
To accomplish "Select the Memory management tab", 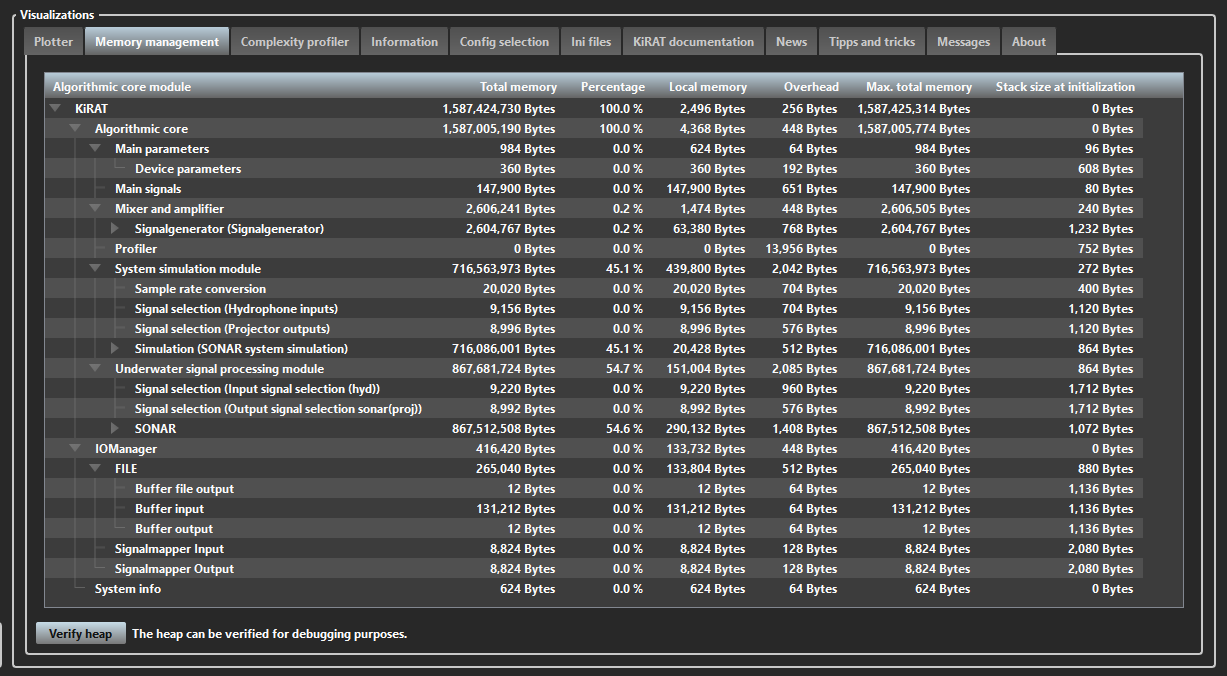I will (x=157, y=42).
